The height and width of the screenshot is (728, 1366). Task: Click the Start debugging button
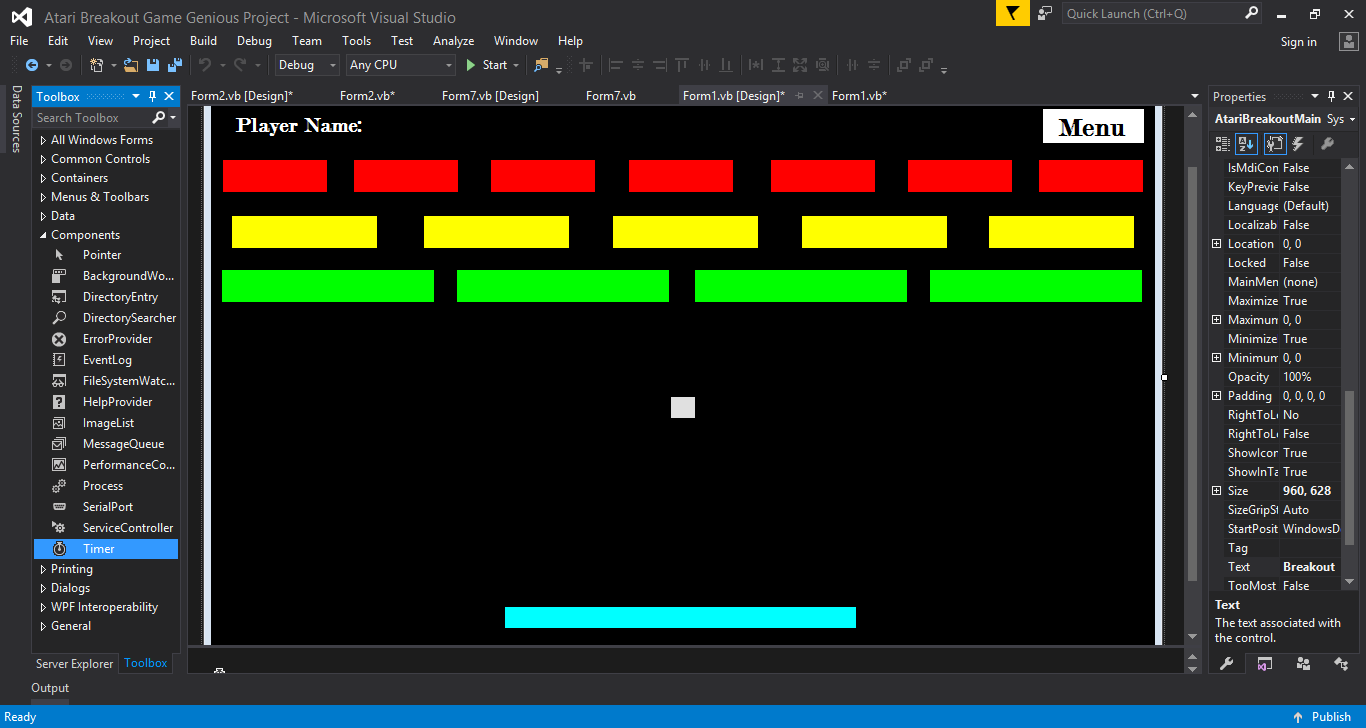coord(487,65)
